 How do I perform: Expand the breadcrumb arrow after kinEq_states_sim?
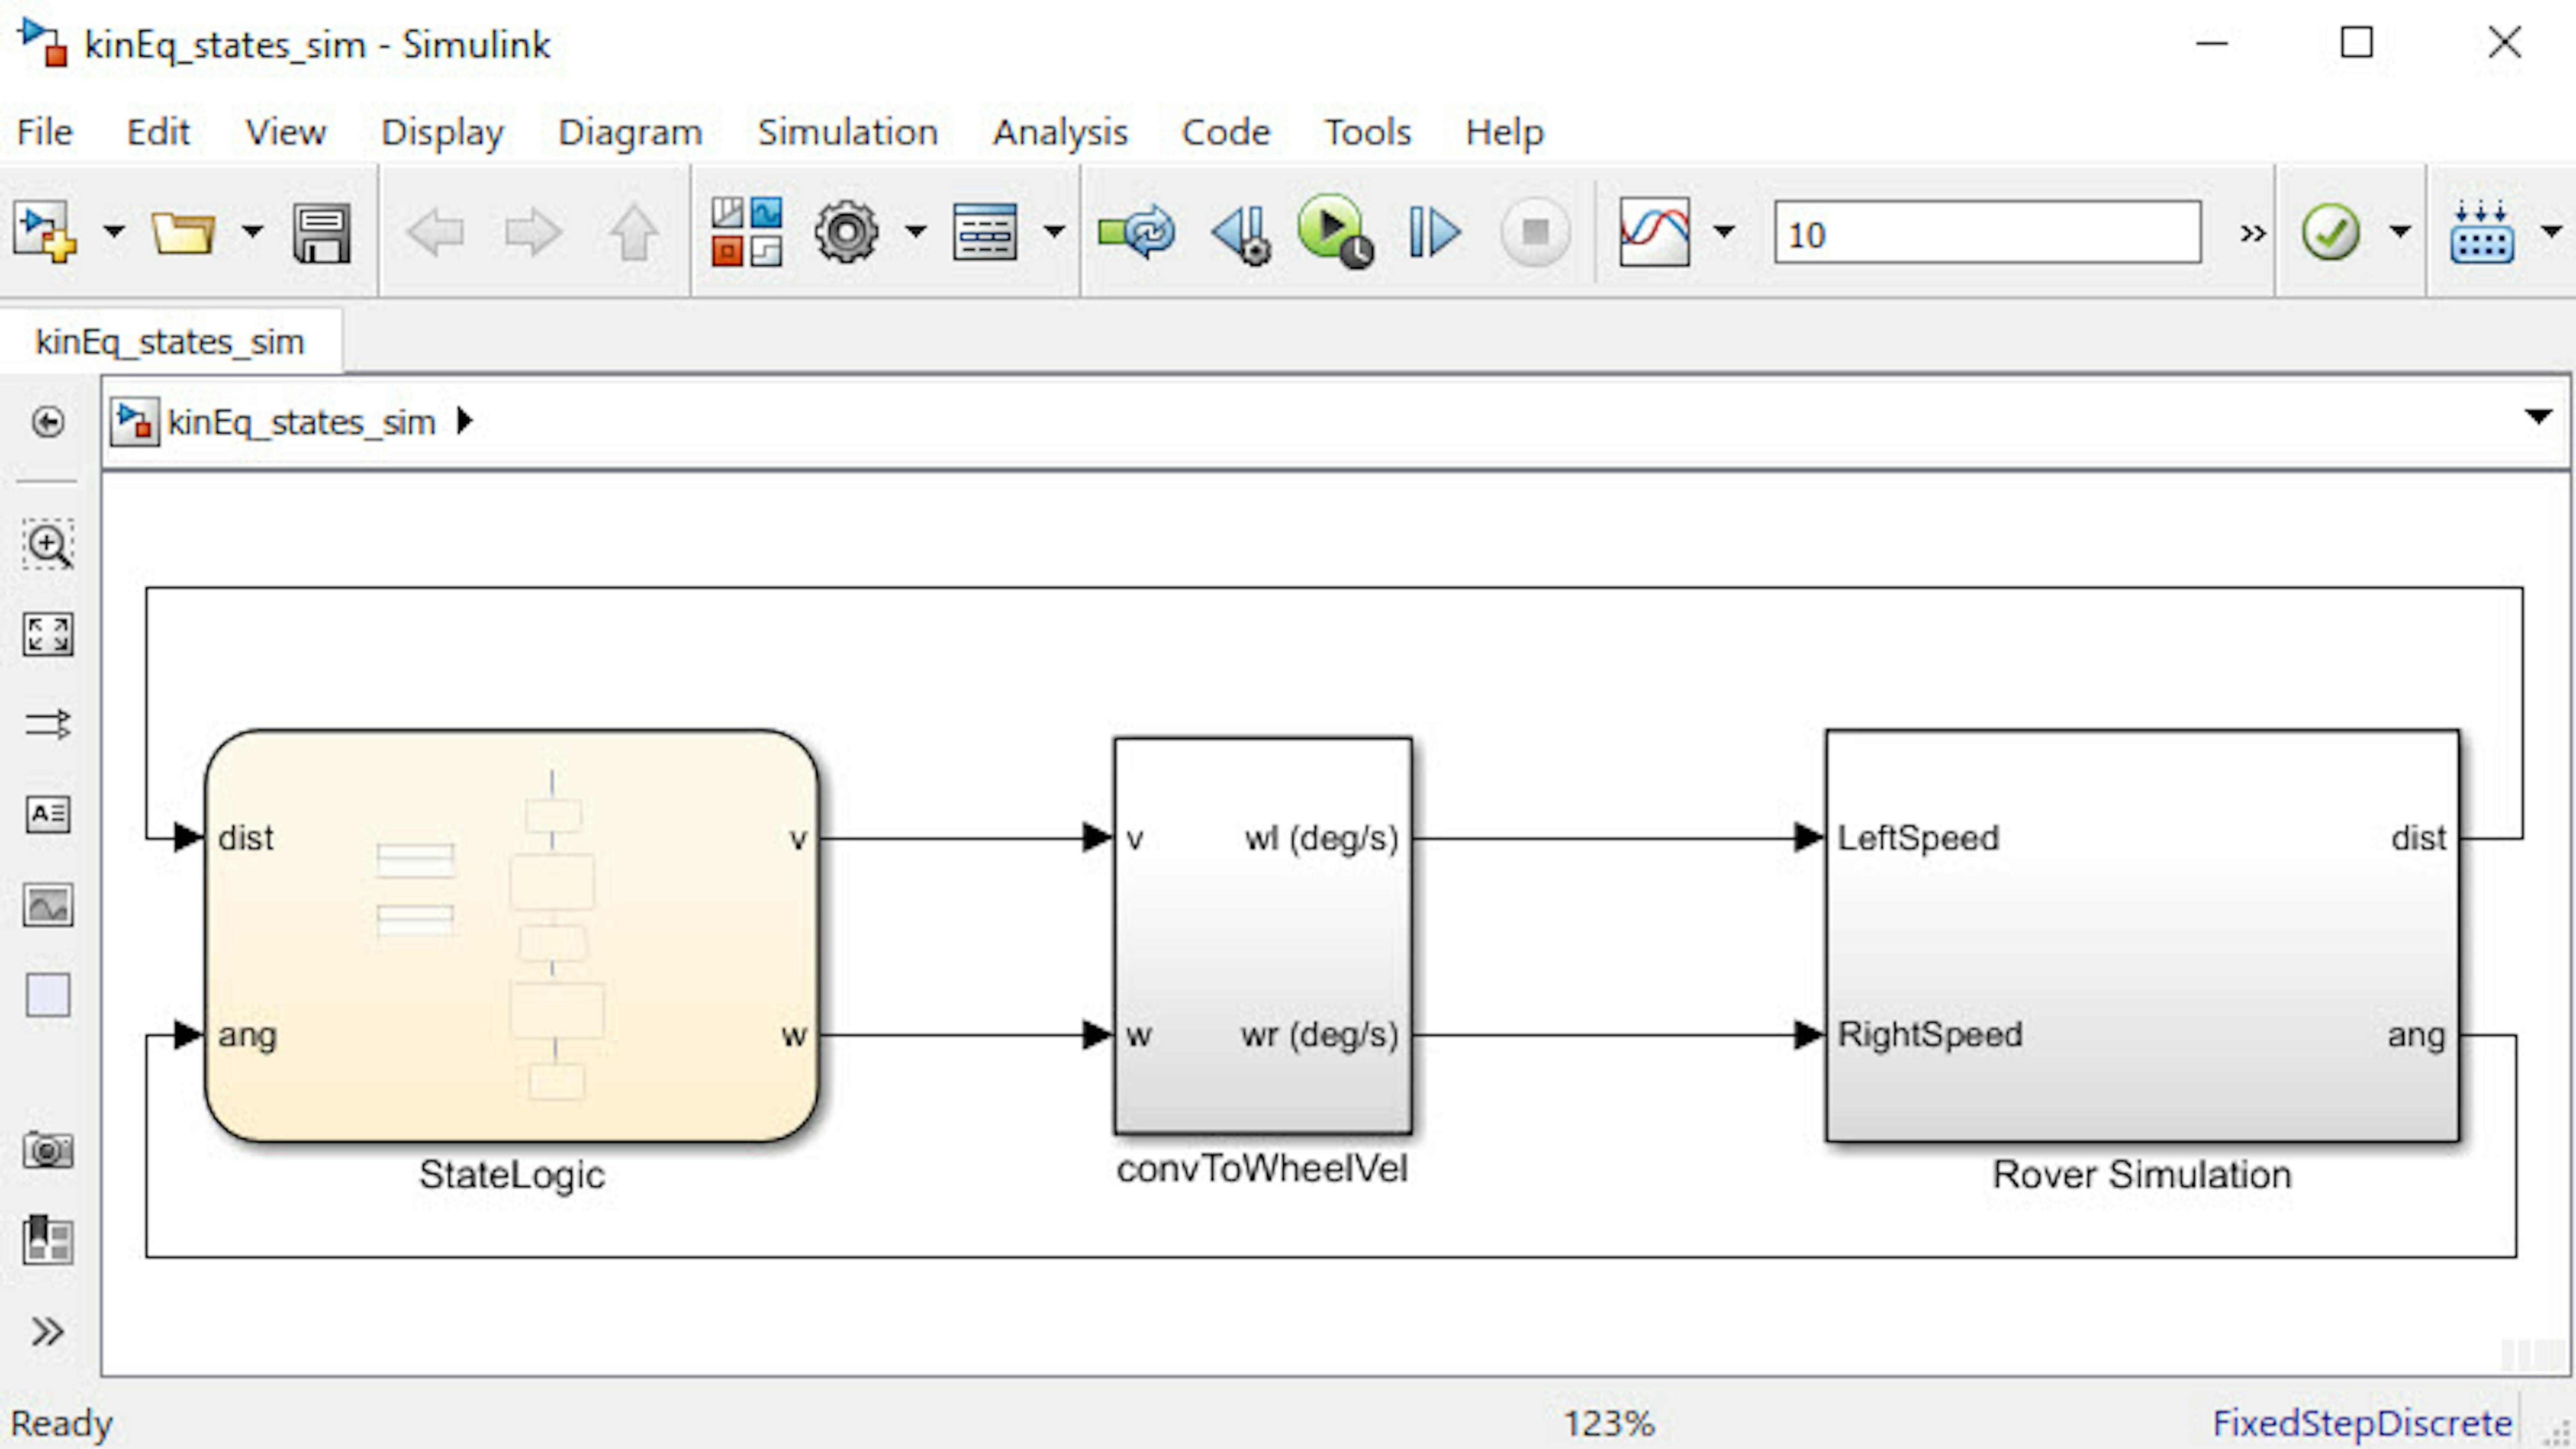tap(464, 421)
